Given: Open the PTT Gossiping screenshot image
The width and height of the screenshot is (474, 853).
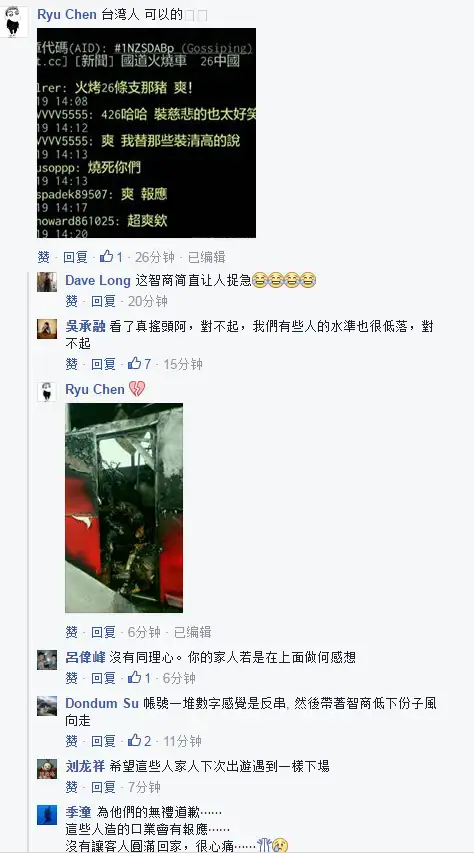Looking at the screenshot, I should pos(146,133).
